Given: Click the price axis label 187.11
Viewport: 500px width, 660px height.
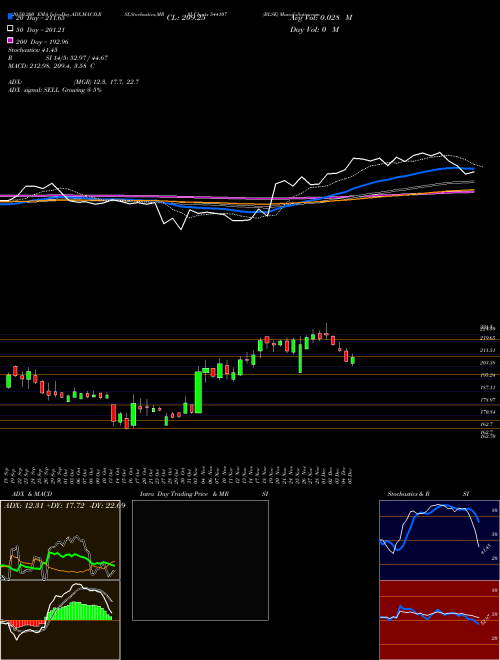Looking at the screenshot, I should coord(488,387).
